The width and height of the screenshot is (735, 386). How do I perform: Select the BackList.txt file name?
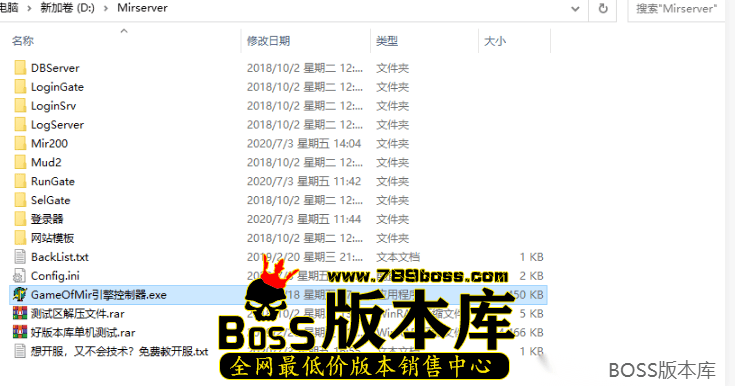pyautogui.click(x=60, y=257)
